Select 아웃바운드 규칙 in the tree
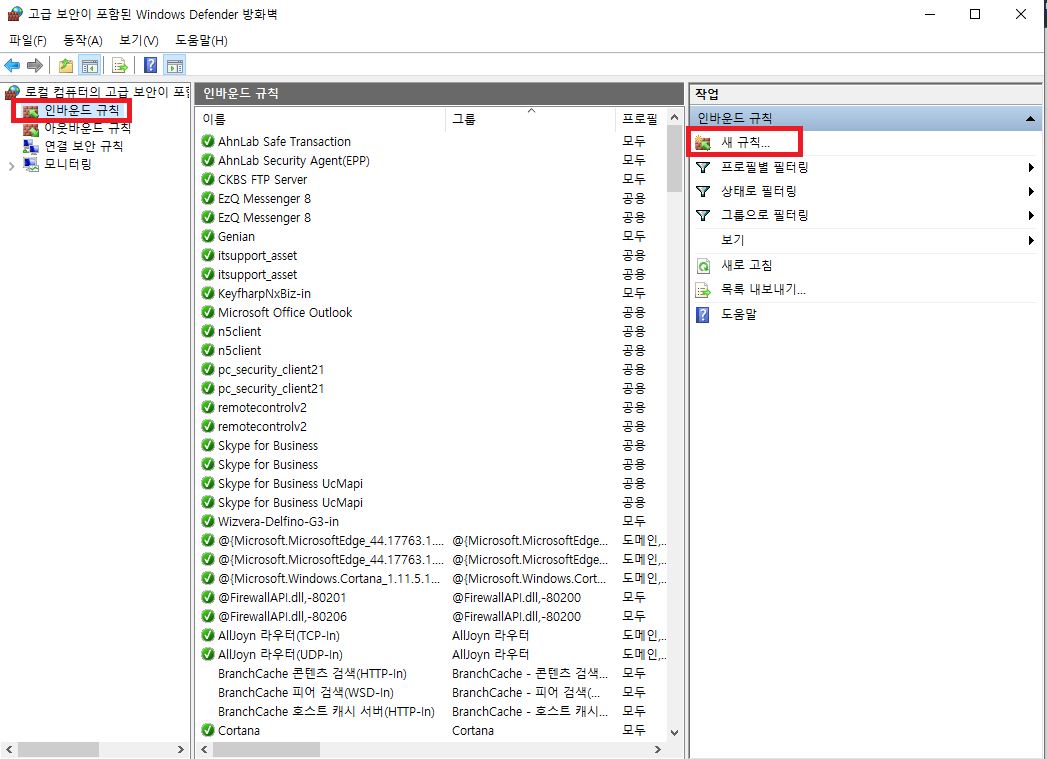This screenshot has width=1047, height=759. click(87, 128)
